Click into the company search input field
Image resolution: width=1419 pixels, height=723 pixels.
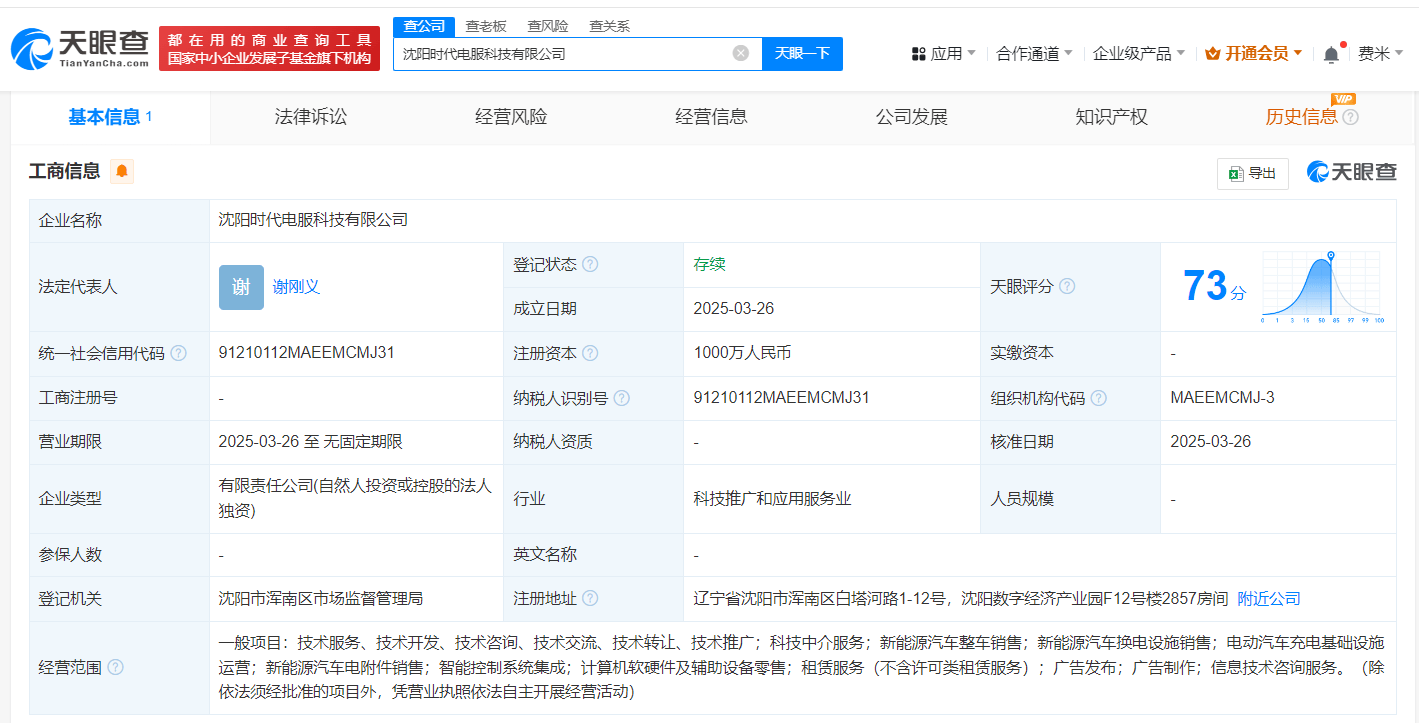point(560,54)
